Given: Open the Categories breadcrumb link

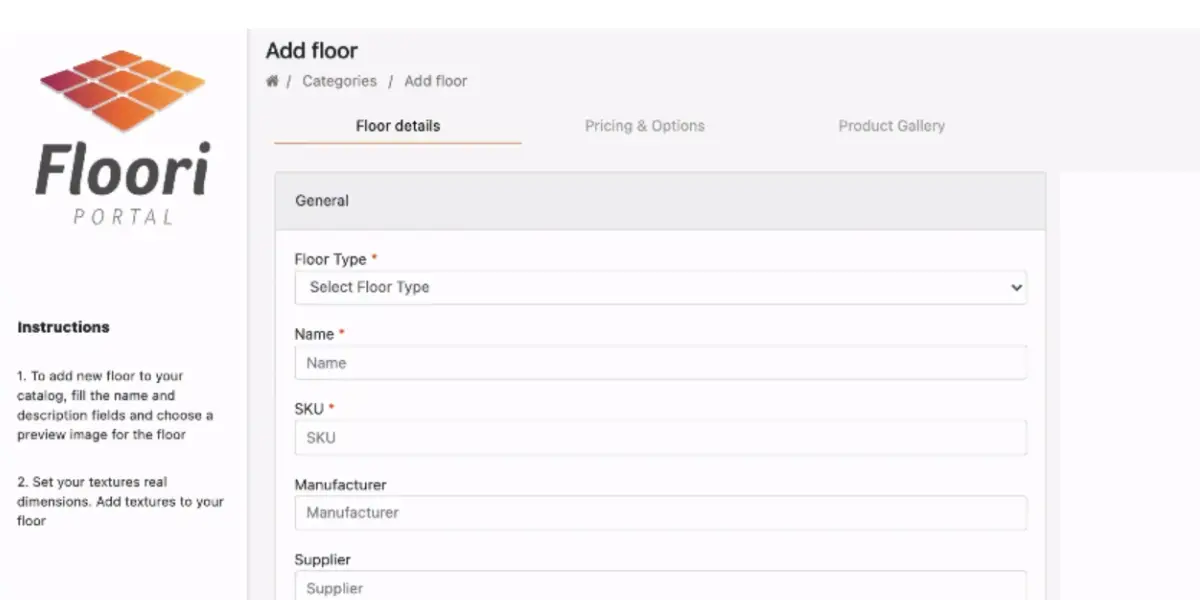Looking at the screenshot, I should 340,81.
